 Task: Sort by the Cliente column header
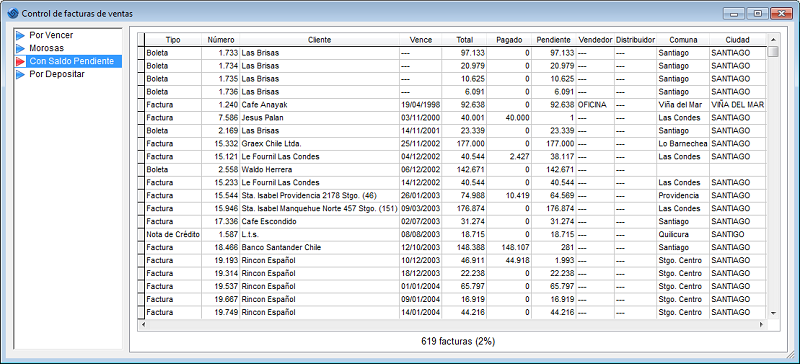(x=319, y=40)
